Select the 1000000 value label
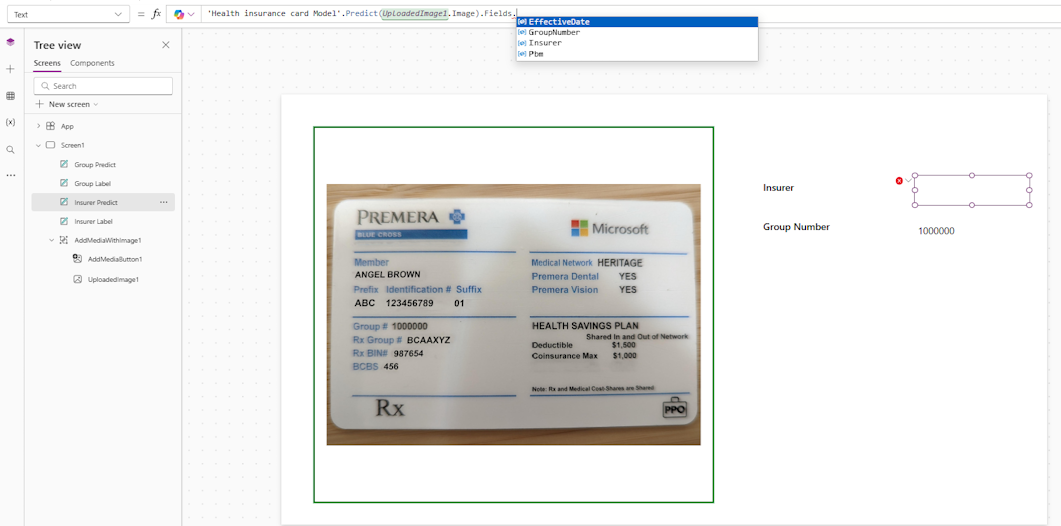1061x526 pixels. [x=936, y=231]
